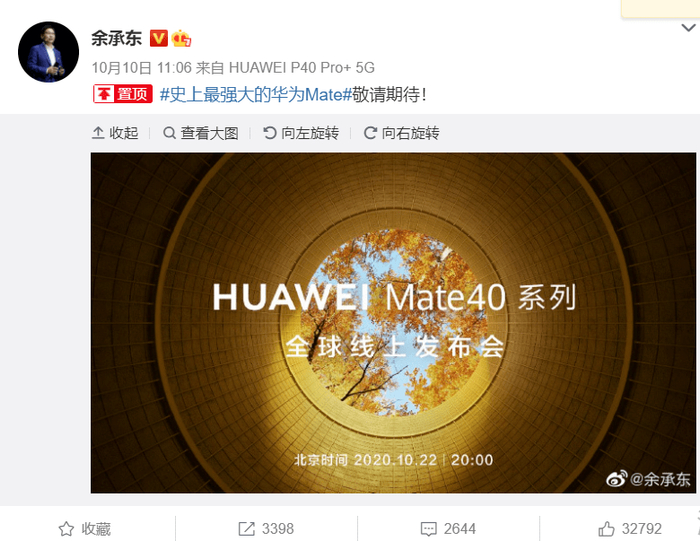Like the post with thumbs-up 32792
Screen dimensions: 700x541
click(606, 529)
